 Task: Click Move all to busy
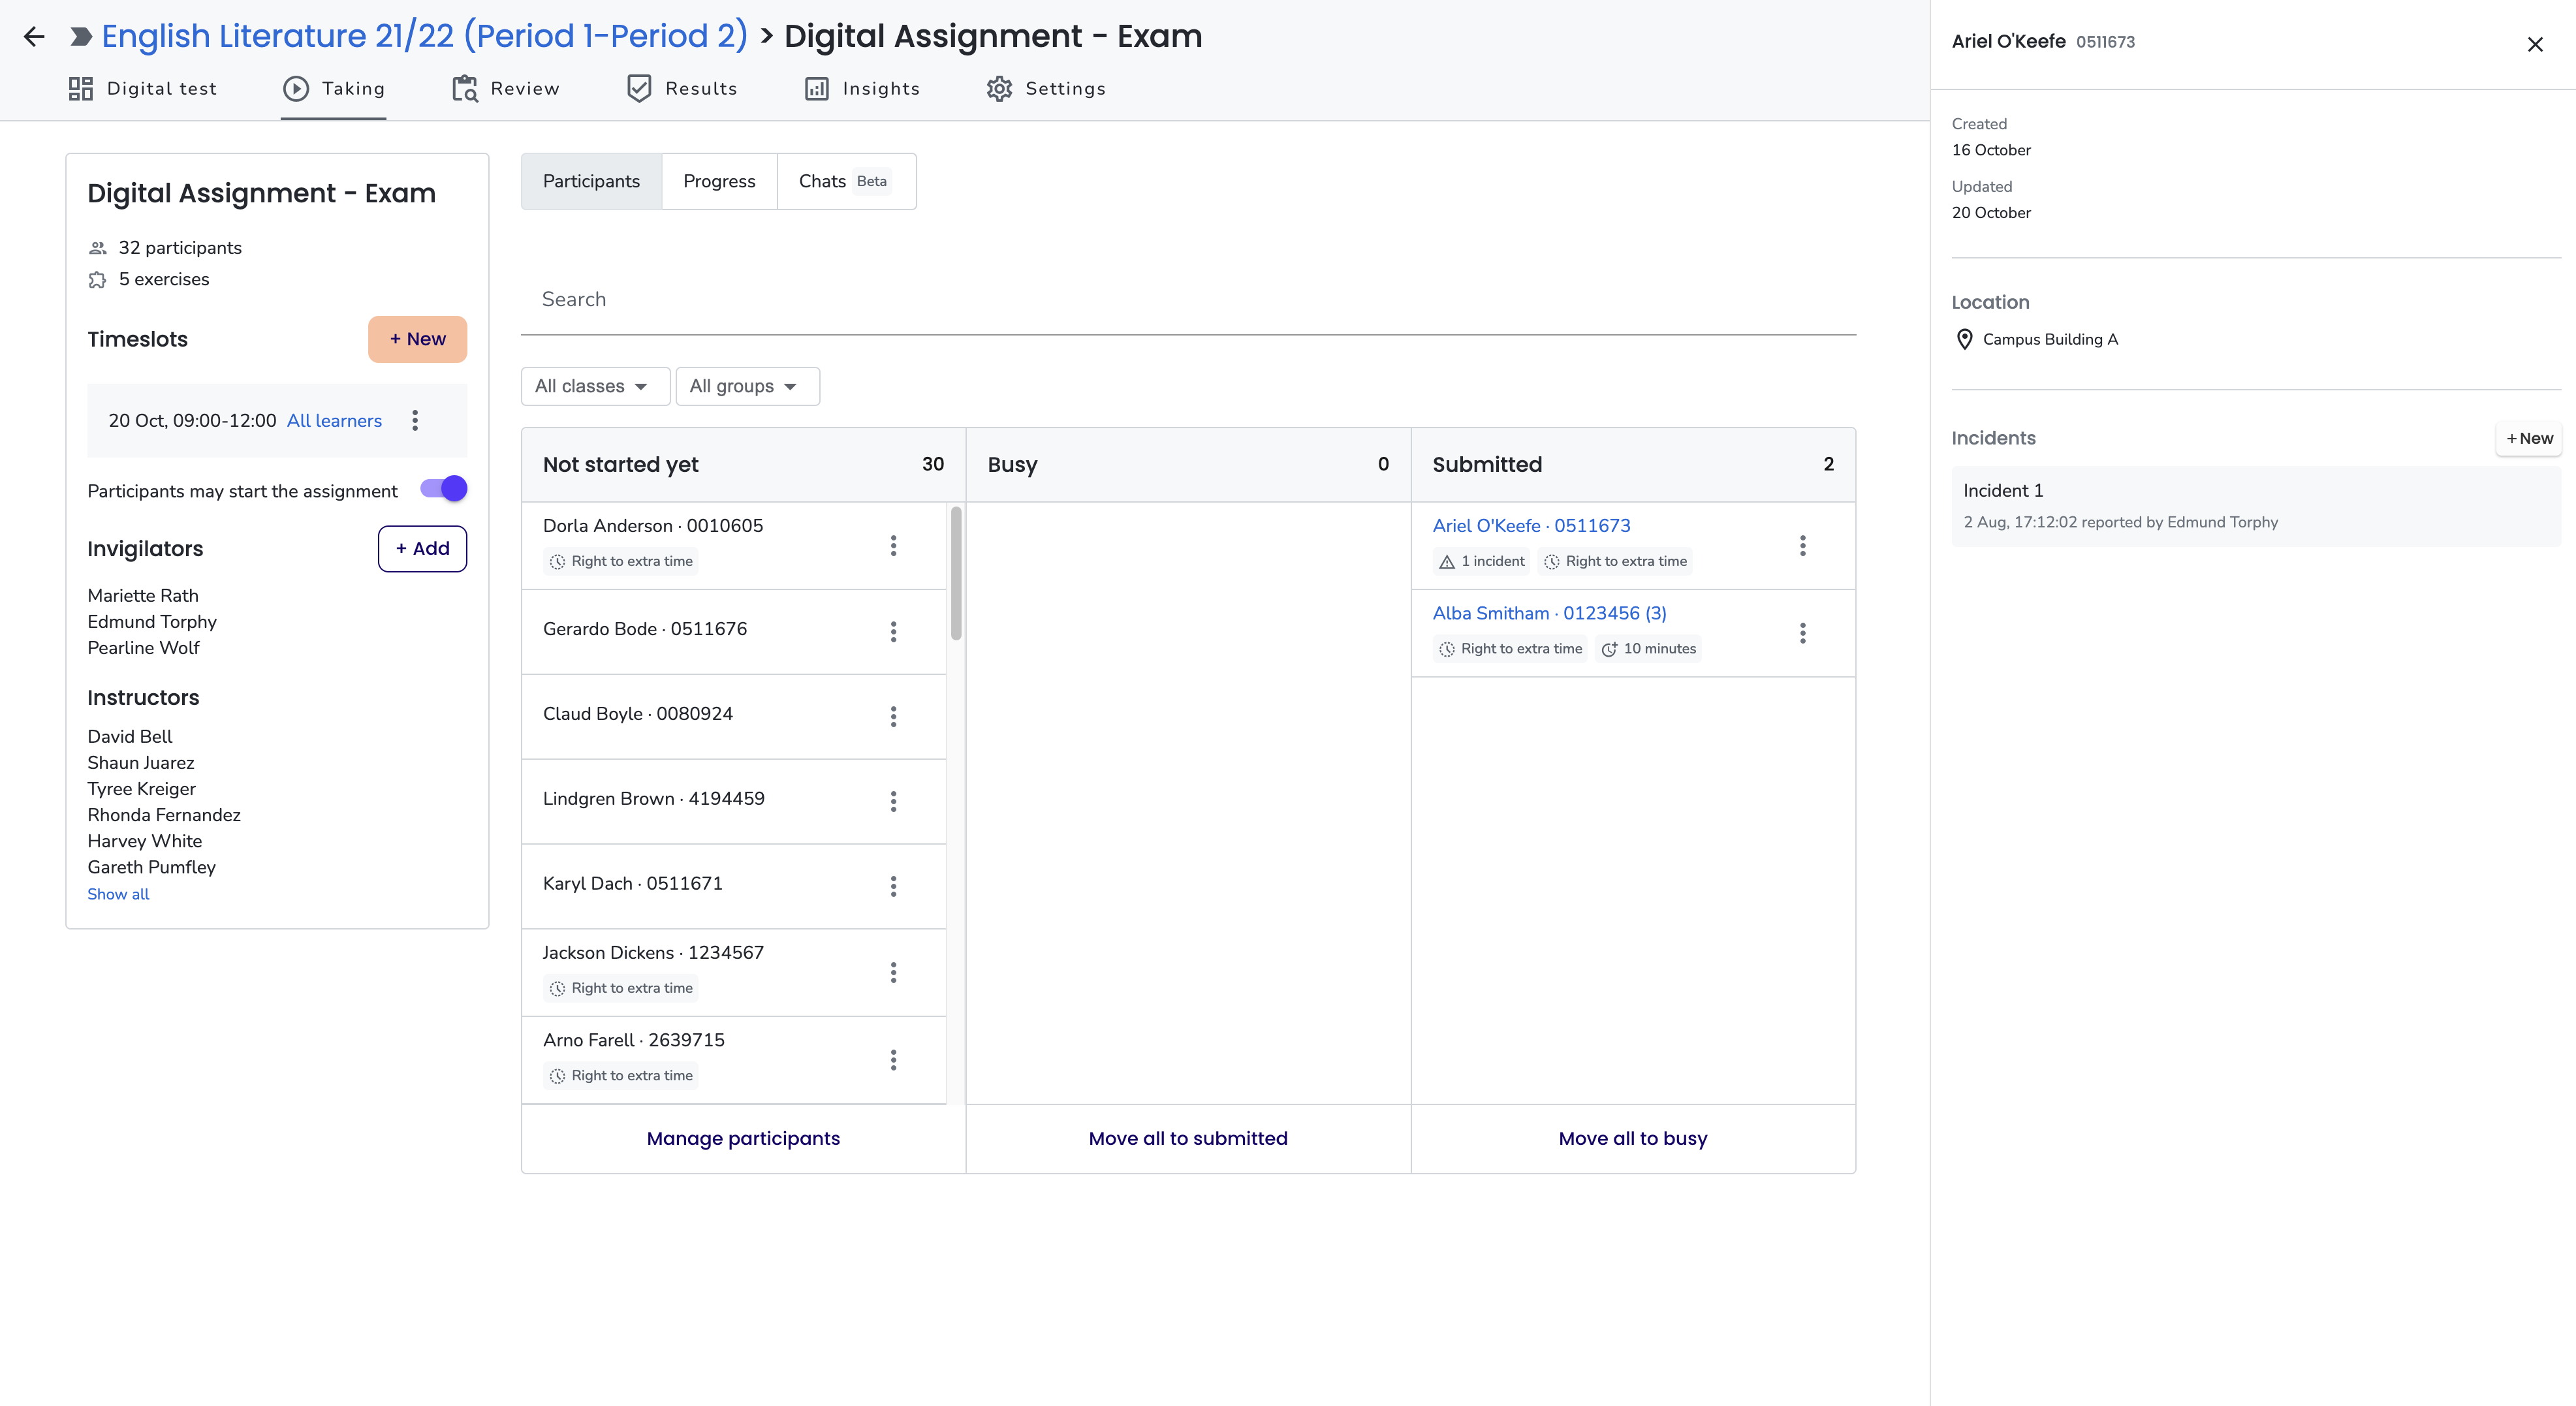pyautogui.click(x=1633, y=1139)
